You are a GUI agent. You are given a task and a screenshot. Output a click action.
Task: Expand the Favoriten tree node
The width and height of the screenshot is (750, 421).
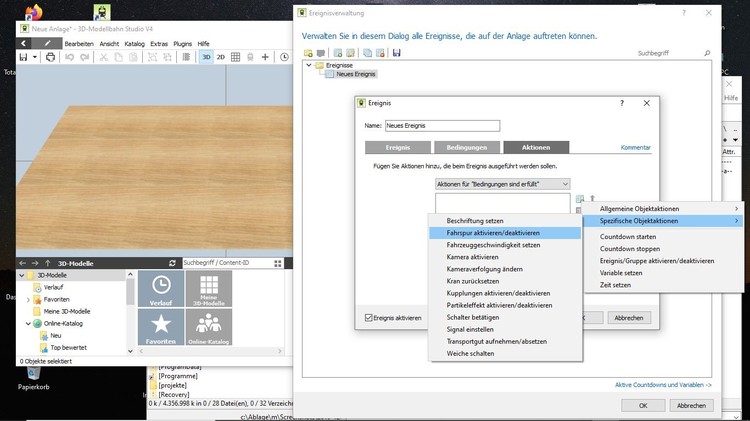point(28,299)
